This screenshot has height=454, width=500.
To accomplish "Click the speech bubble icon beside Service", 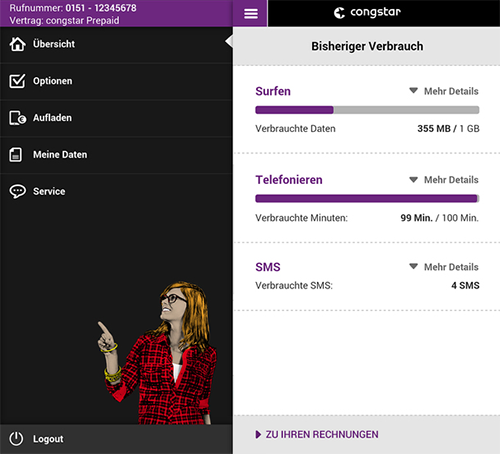I will point(17,191).
